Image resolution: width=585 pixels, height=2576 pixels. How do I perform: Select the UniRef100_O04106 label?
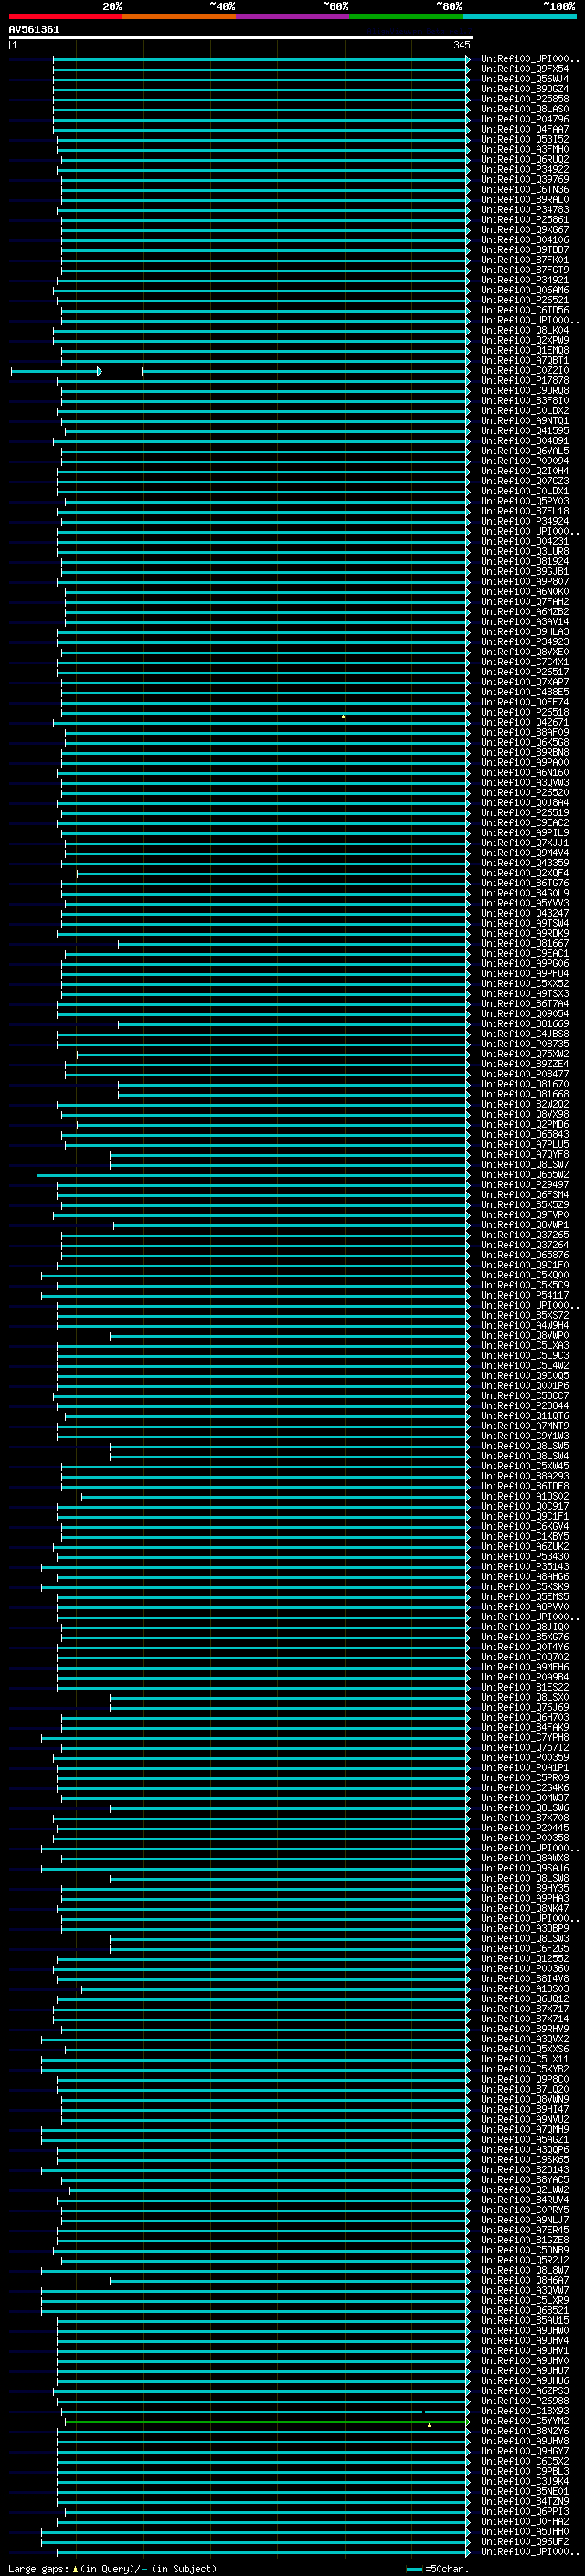click(525, 240)
